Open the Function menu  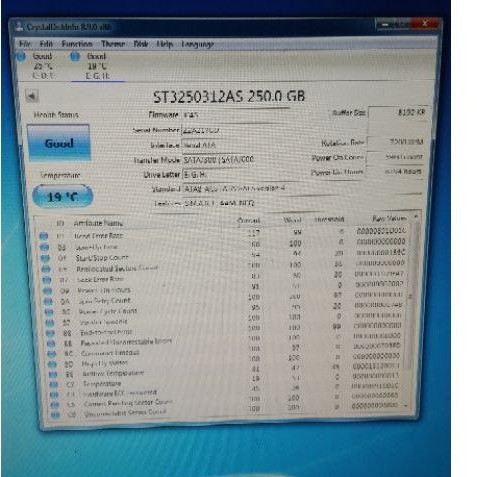click(x=77, y=44)
